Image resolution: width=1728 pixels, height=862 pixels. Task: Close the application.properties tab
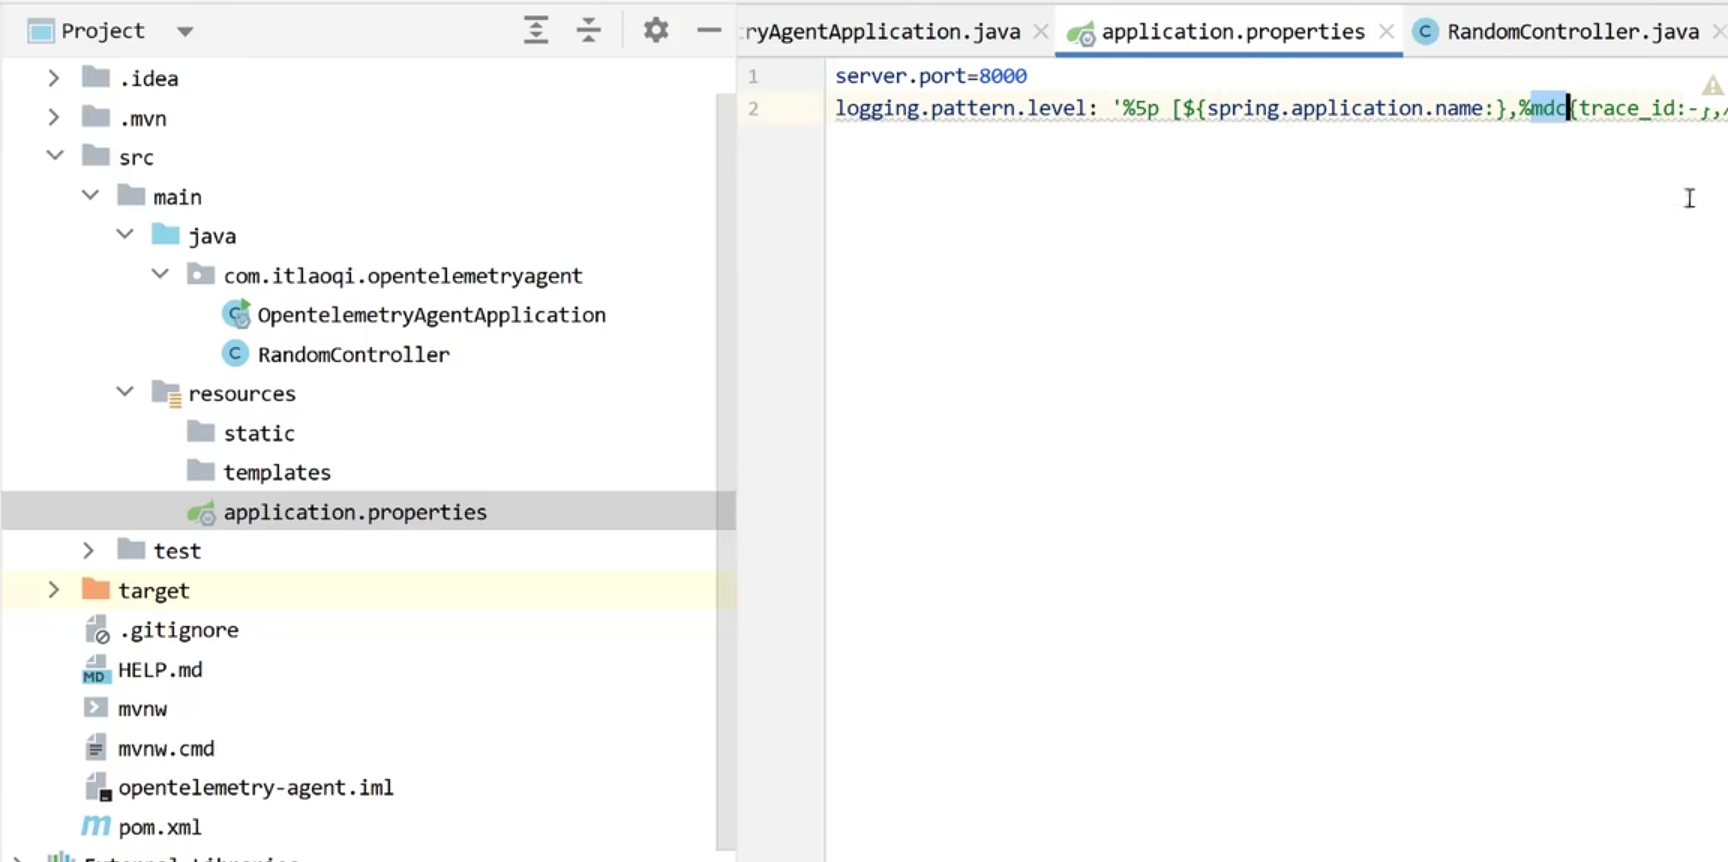click(1386, 32)
